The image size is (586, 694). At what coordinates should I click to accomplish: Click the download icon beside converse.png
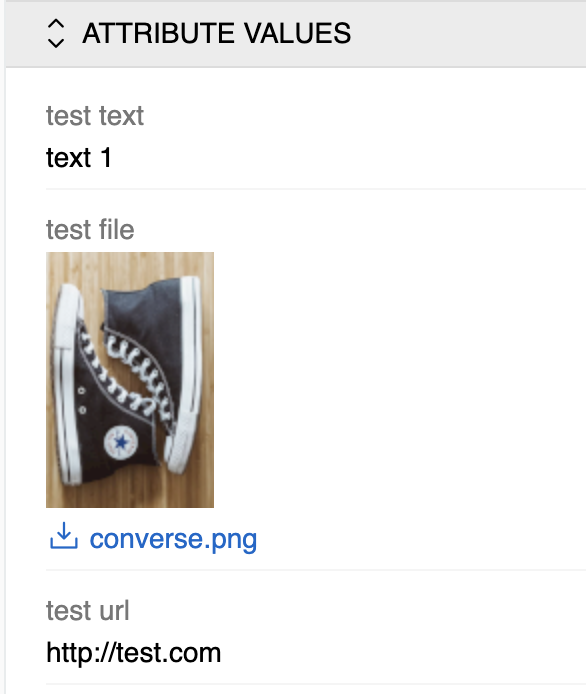pyautogui.click(x=64, y=536)
